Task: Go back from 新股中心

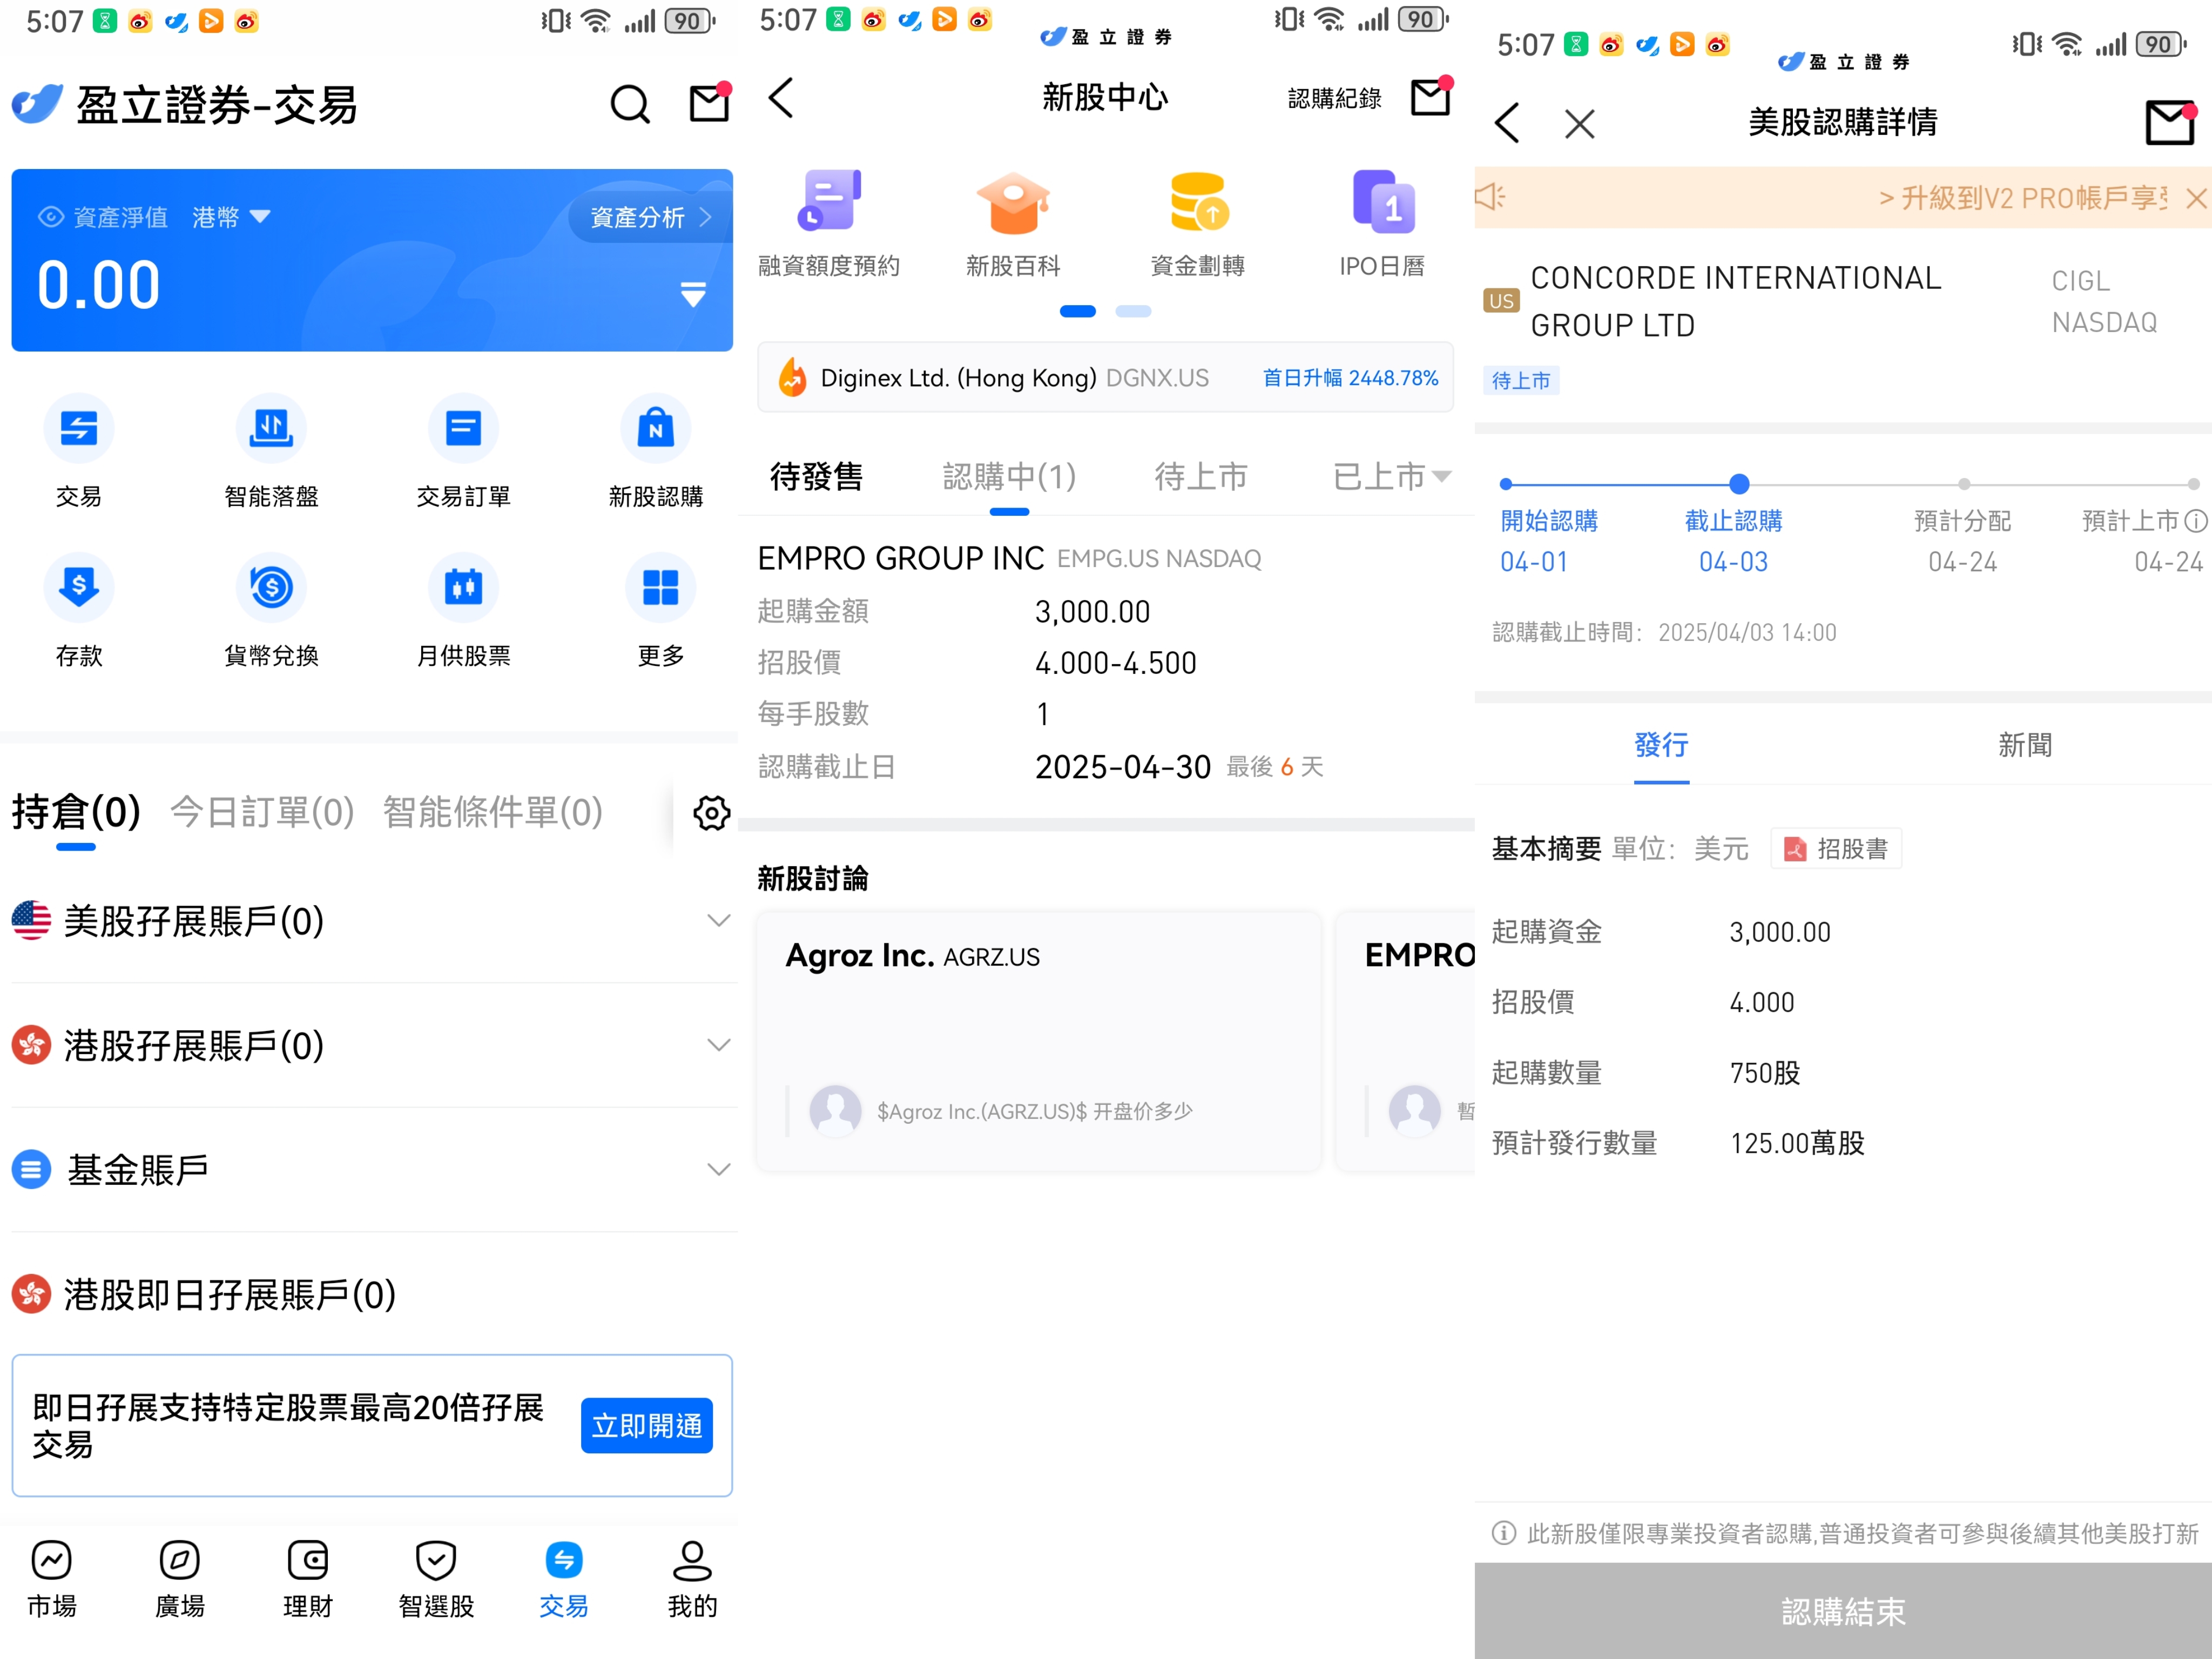Action: click(782, 98)
